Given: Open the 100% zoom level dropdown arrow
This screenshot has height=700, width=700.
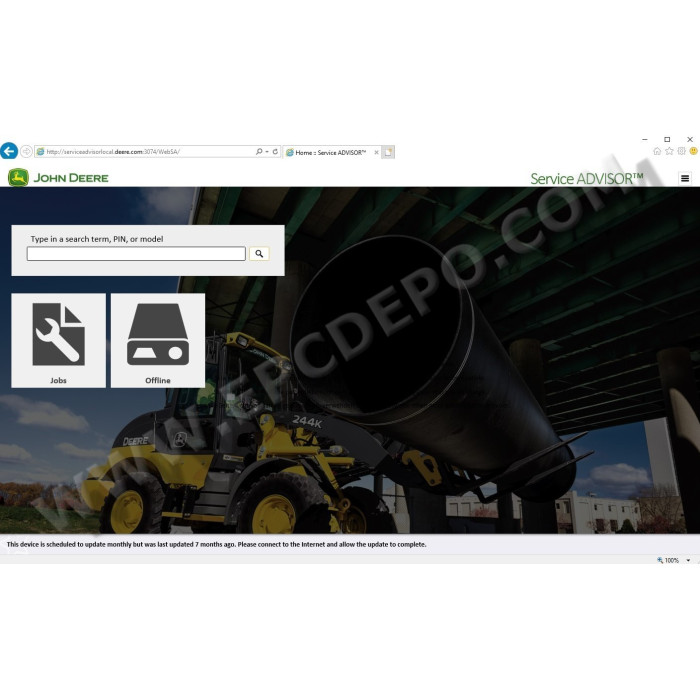Looking at the screenshot, I should [x=688, y=560].
